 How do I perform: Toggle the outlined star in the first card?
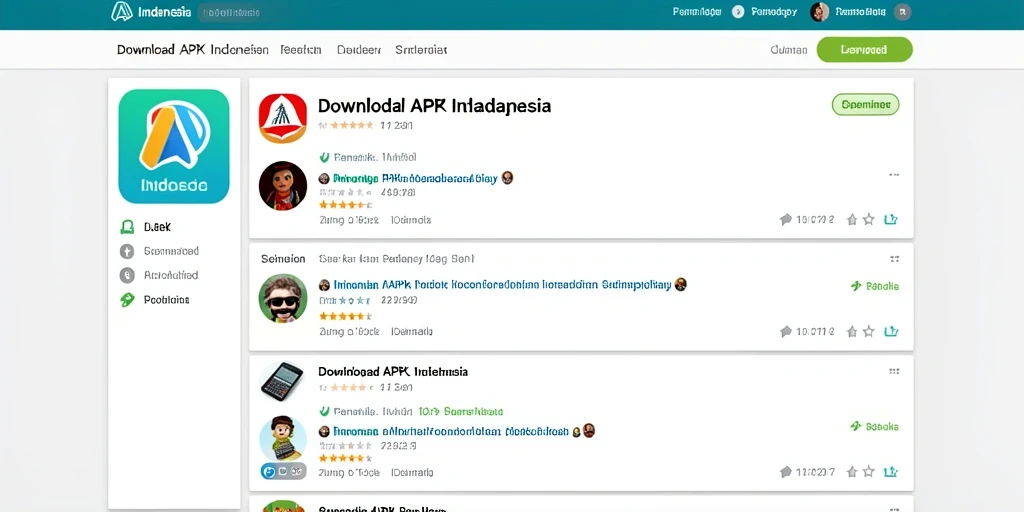[x=869, y=219]
